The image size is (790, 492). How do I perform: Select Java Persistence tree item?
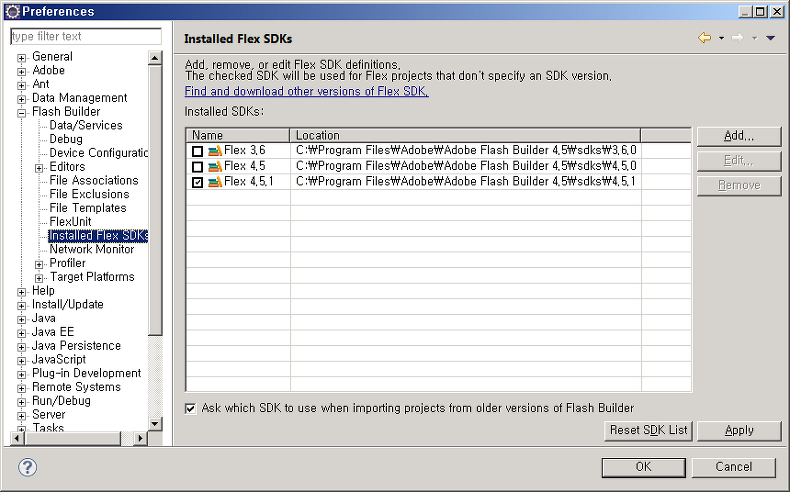coord(76,346)
